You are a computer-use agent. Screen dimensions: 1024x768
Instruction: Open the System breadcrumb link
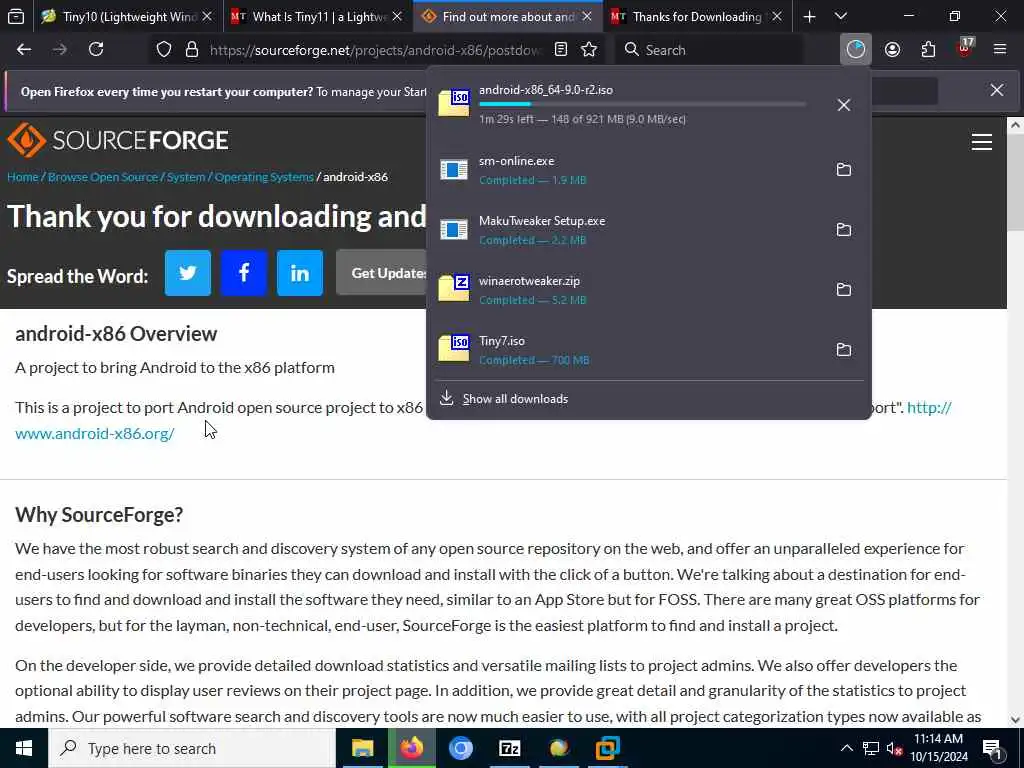[x=186, y=177]
